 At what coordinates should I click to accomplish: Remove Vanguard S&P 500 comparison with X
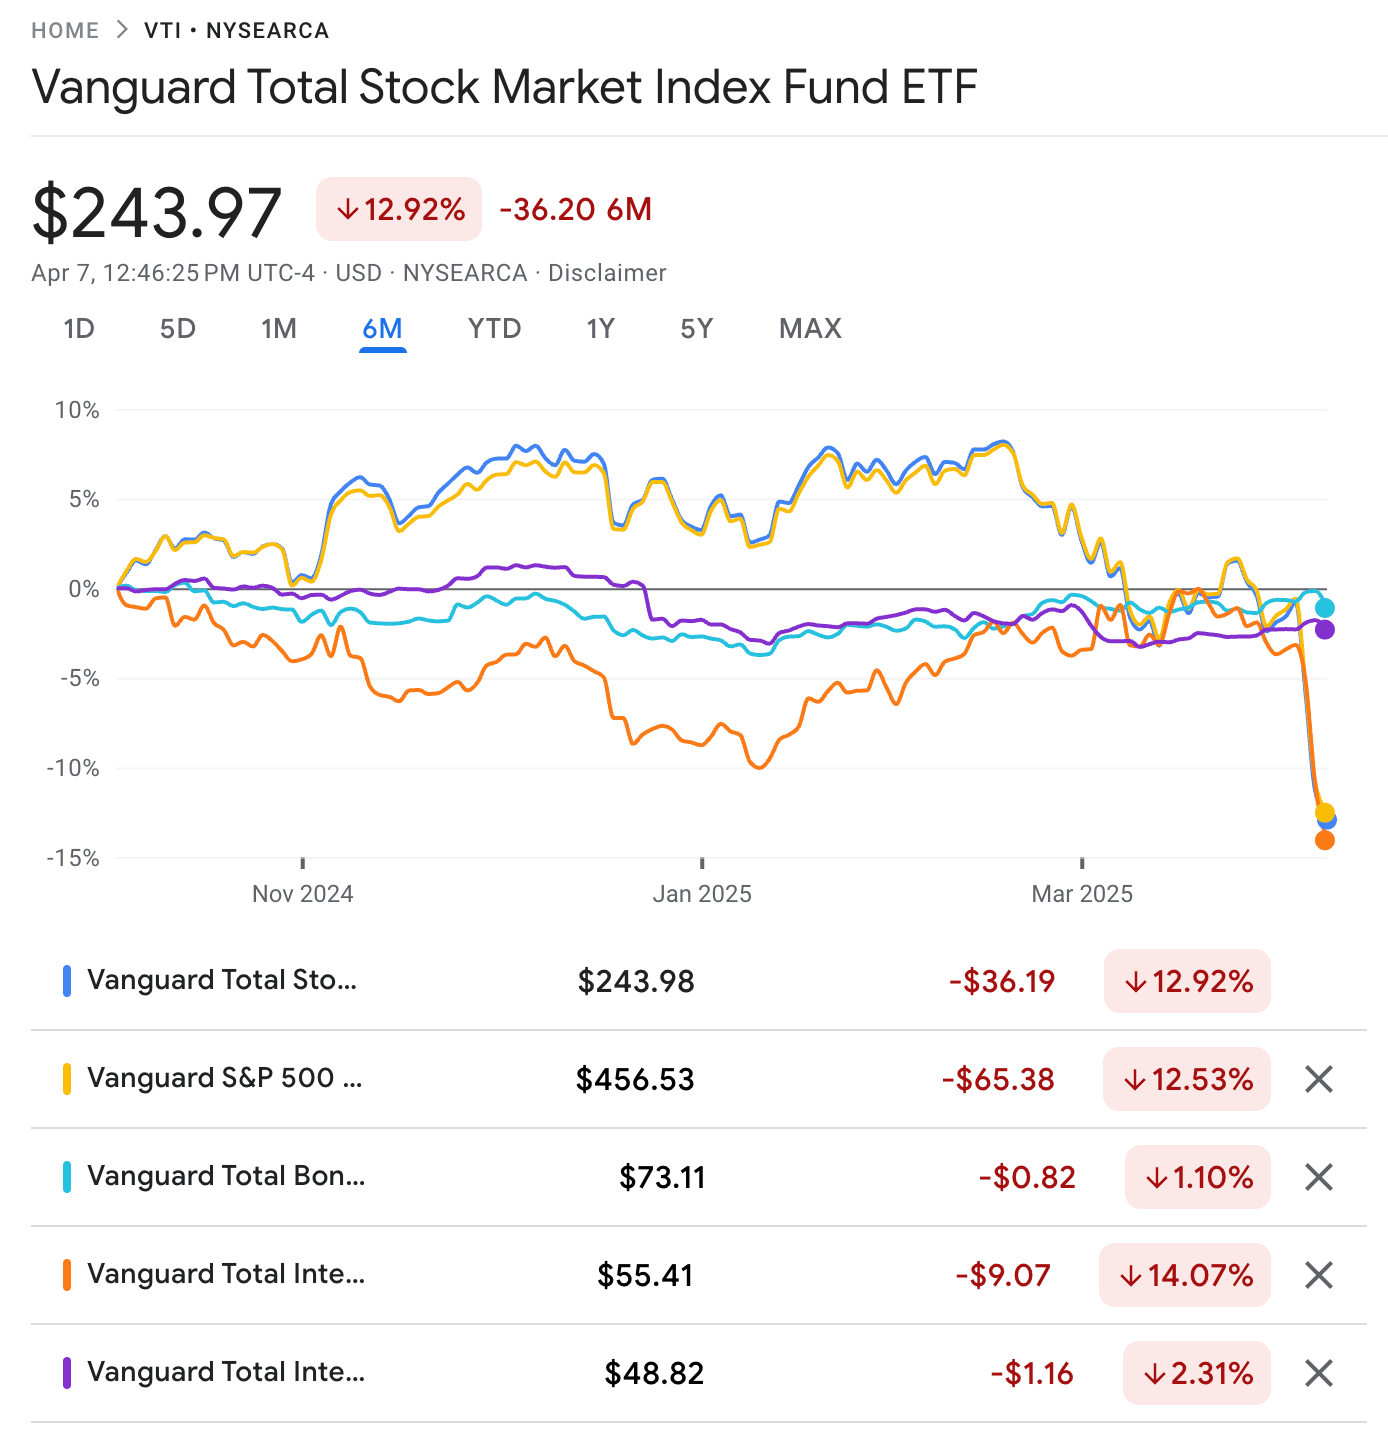click(1319, 1079)
